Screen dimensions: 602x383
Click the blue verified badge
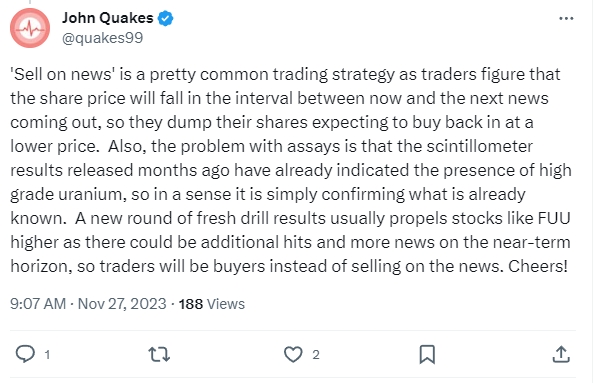(165, 18)
